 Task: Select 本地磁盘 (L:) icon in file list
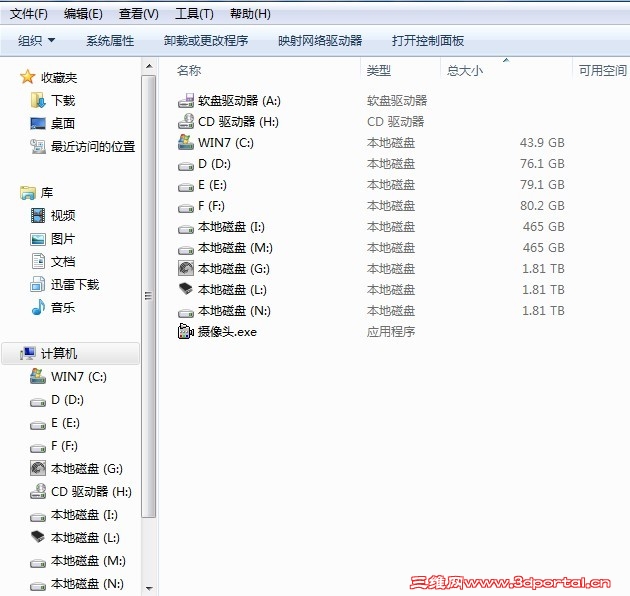click(186, 289)
